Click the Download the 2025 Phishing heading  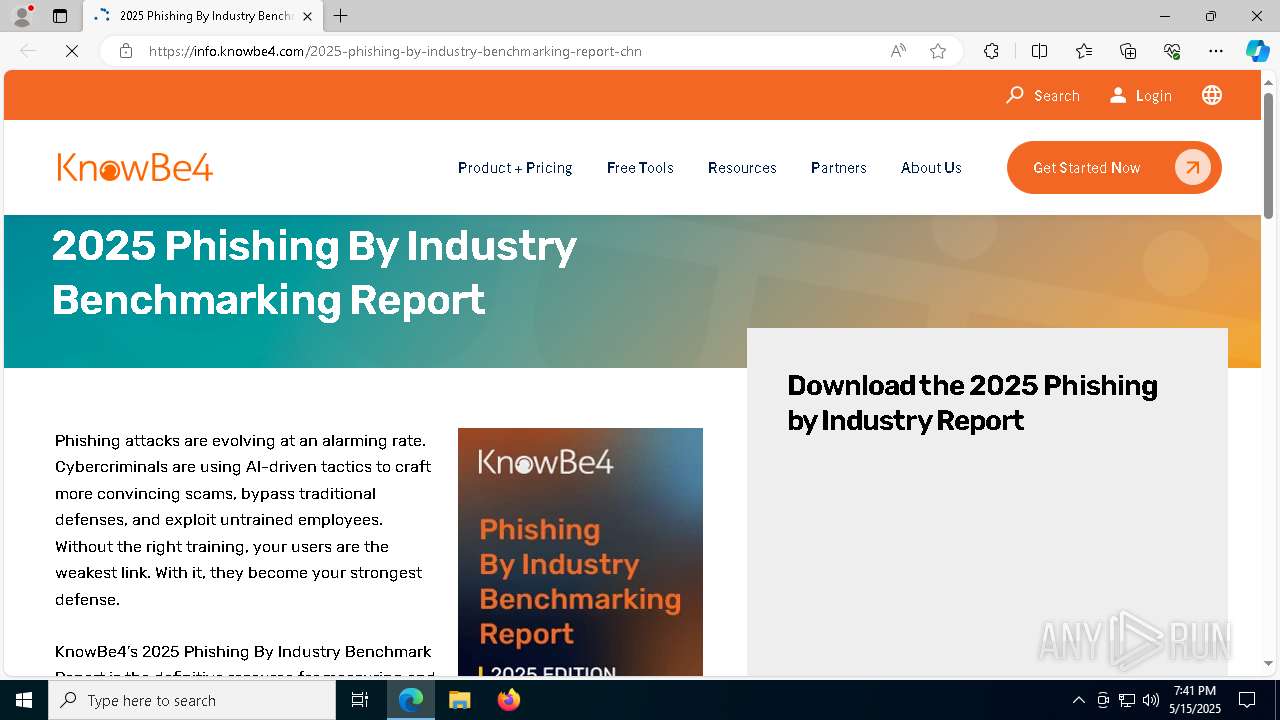pos(972,403)
